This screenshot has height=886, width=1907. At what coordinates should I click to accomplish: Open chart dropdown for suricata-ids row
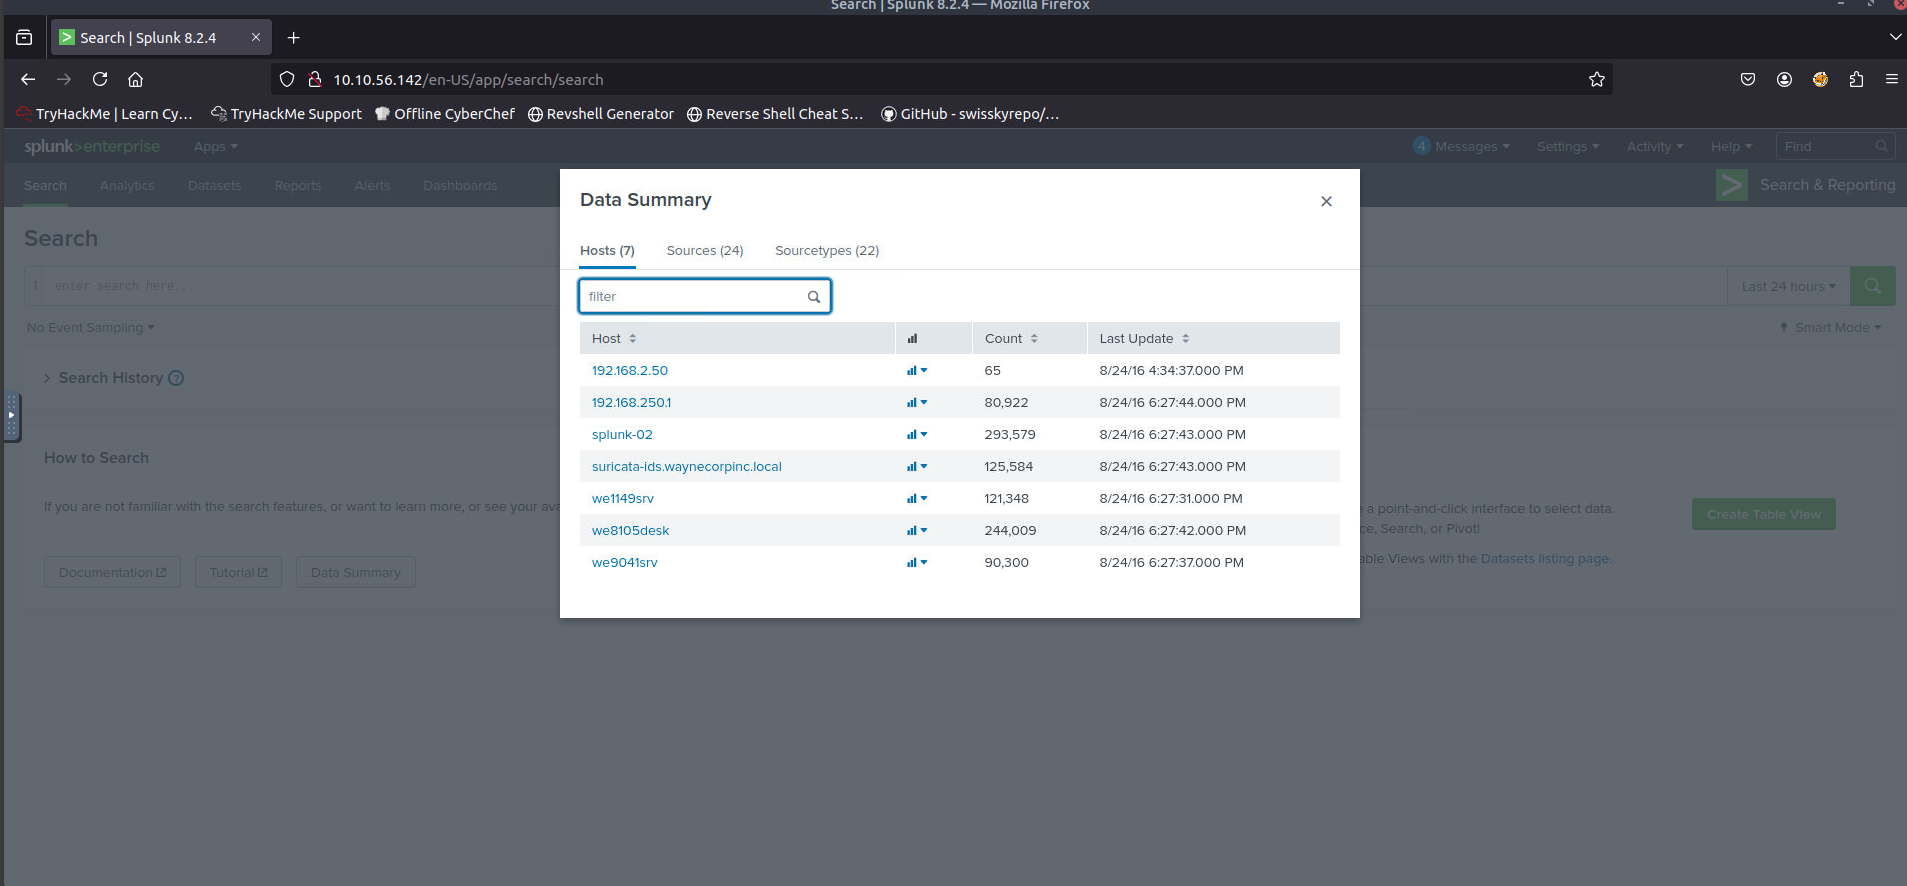point(917,467)
